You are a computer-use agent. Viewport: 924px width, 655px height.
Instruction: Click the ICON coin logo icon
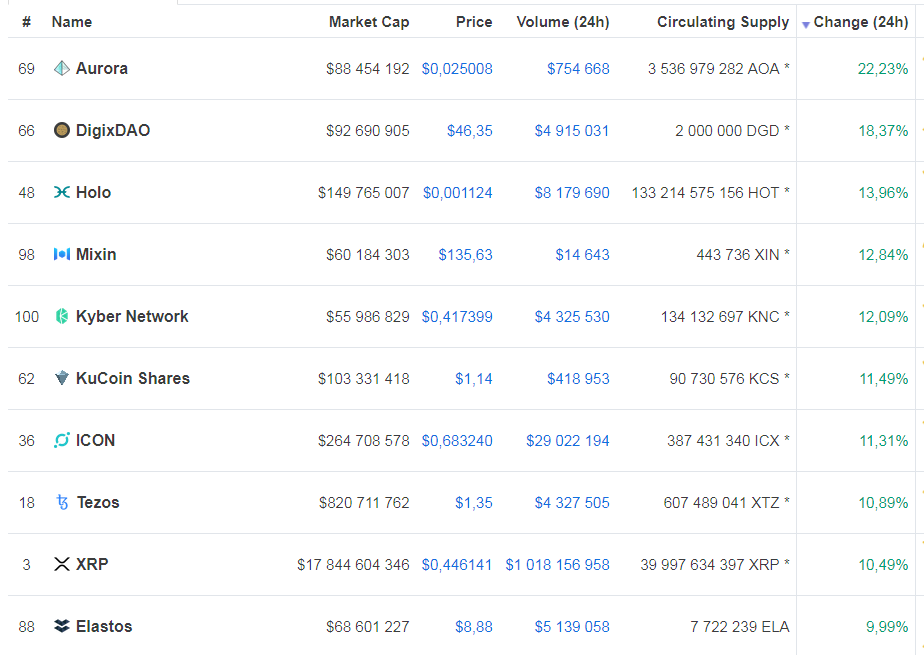(62, 440)
